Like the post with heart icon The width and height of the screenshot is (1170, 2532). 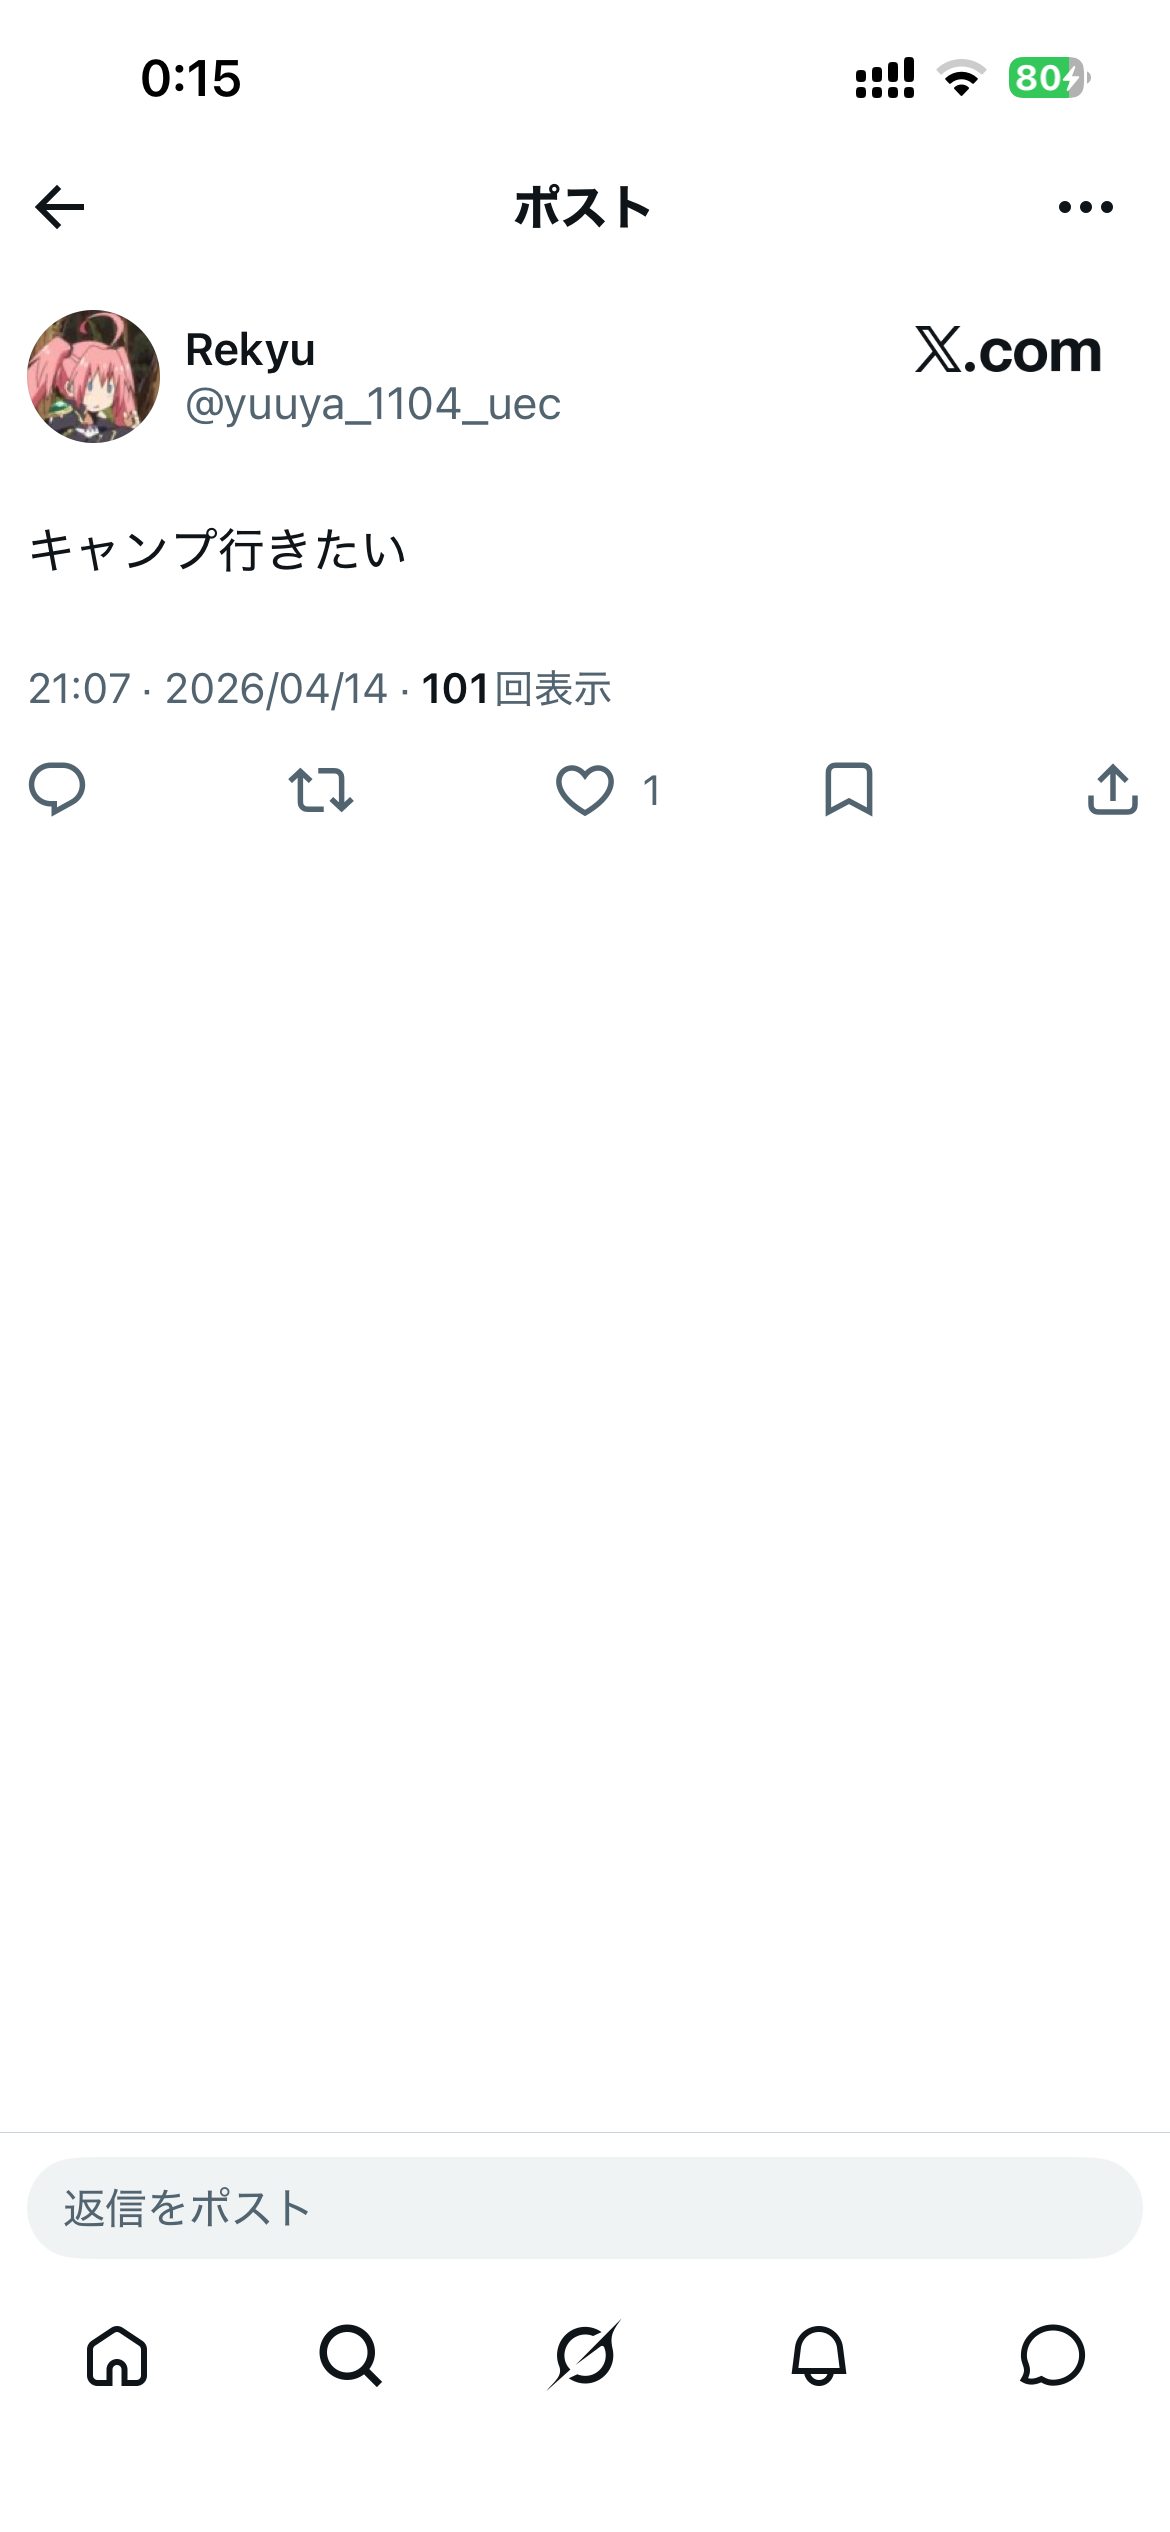click(585, 790)
